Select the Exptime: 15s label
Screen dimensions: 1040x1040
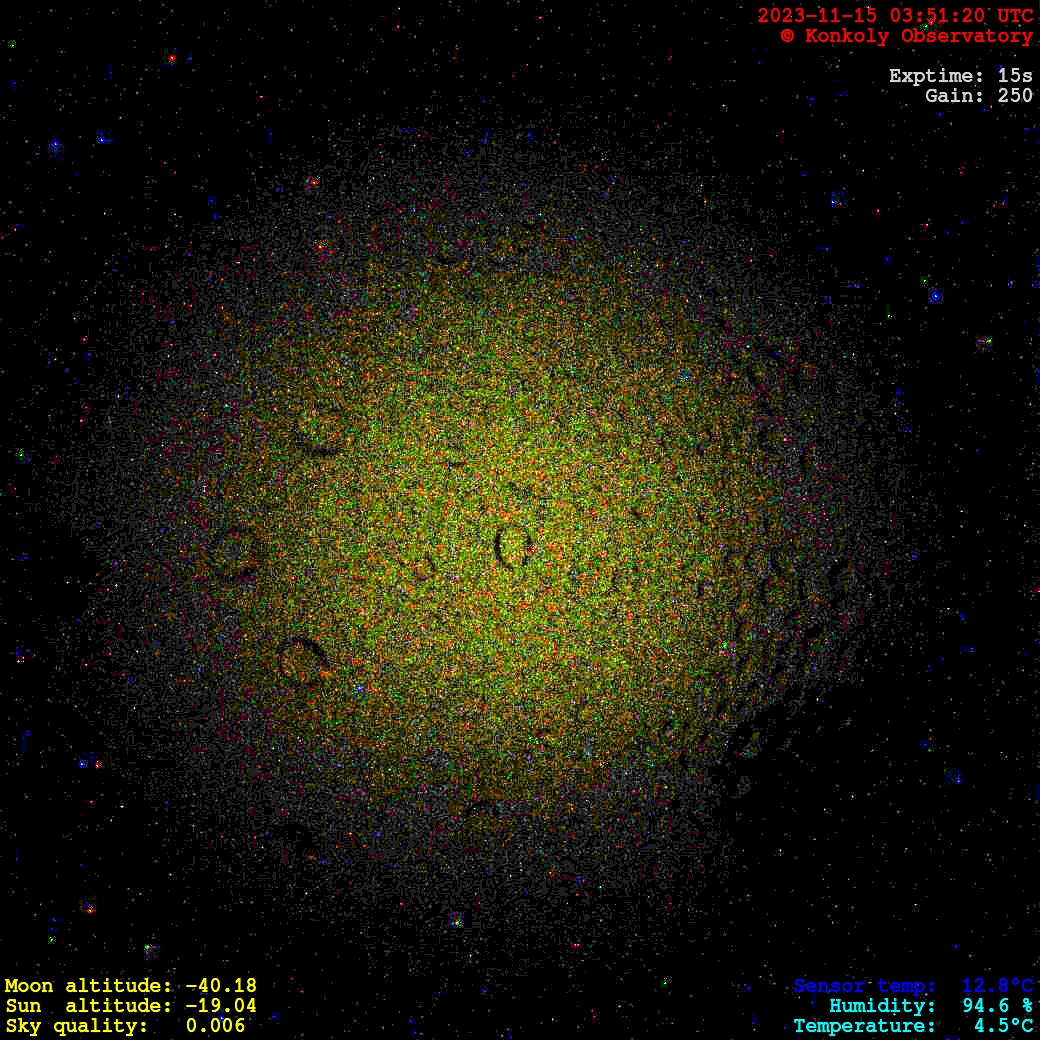tap(960, 76)
